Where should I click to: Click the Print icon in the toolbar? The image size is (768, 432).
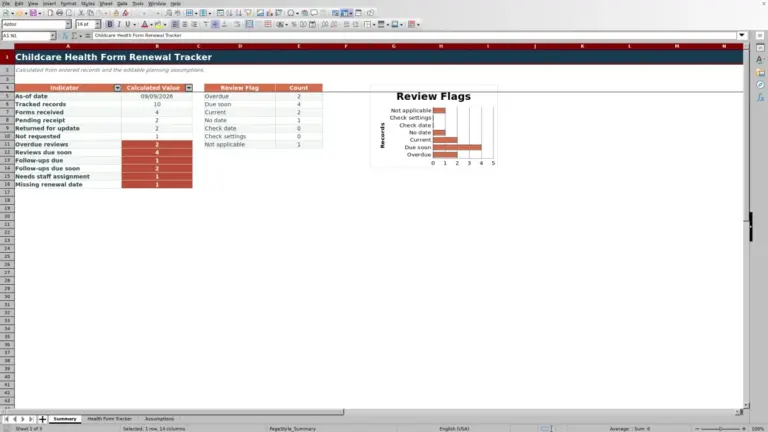(x=59, y=13)
